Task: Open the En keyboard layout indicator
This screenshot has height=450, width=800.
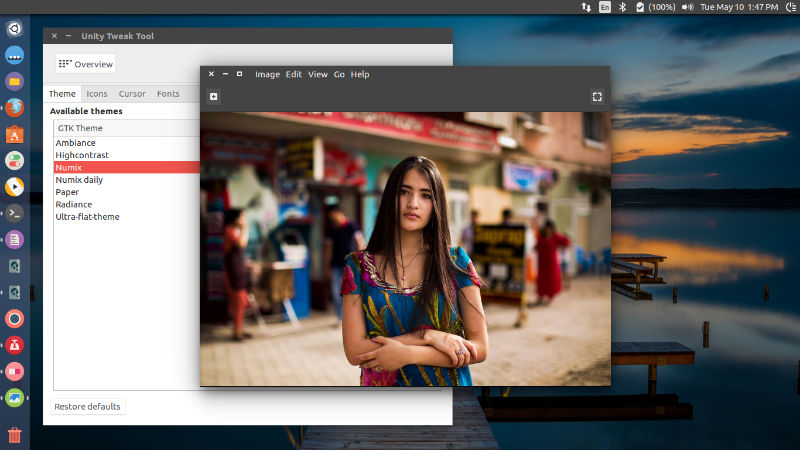Action: tap(604, 7)
